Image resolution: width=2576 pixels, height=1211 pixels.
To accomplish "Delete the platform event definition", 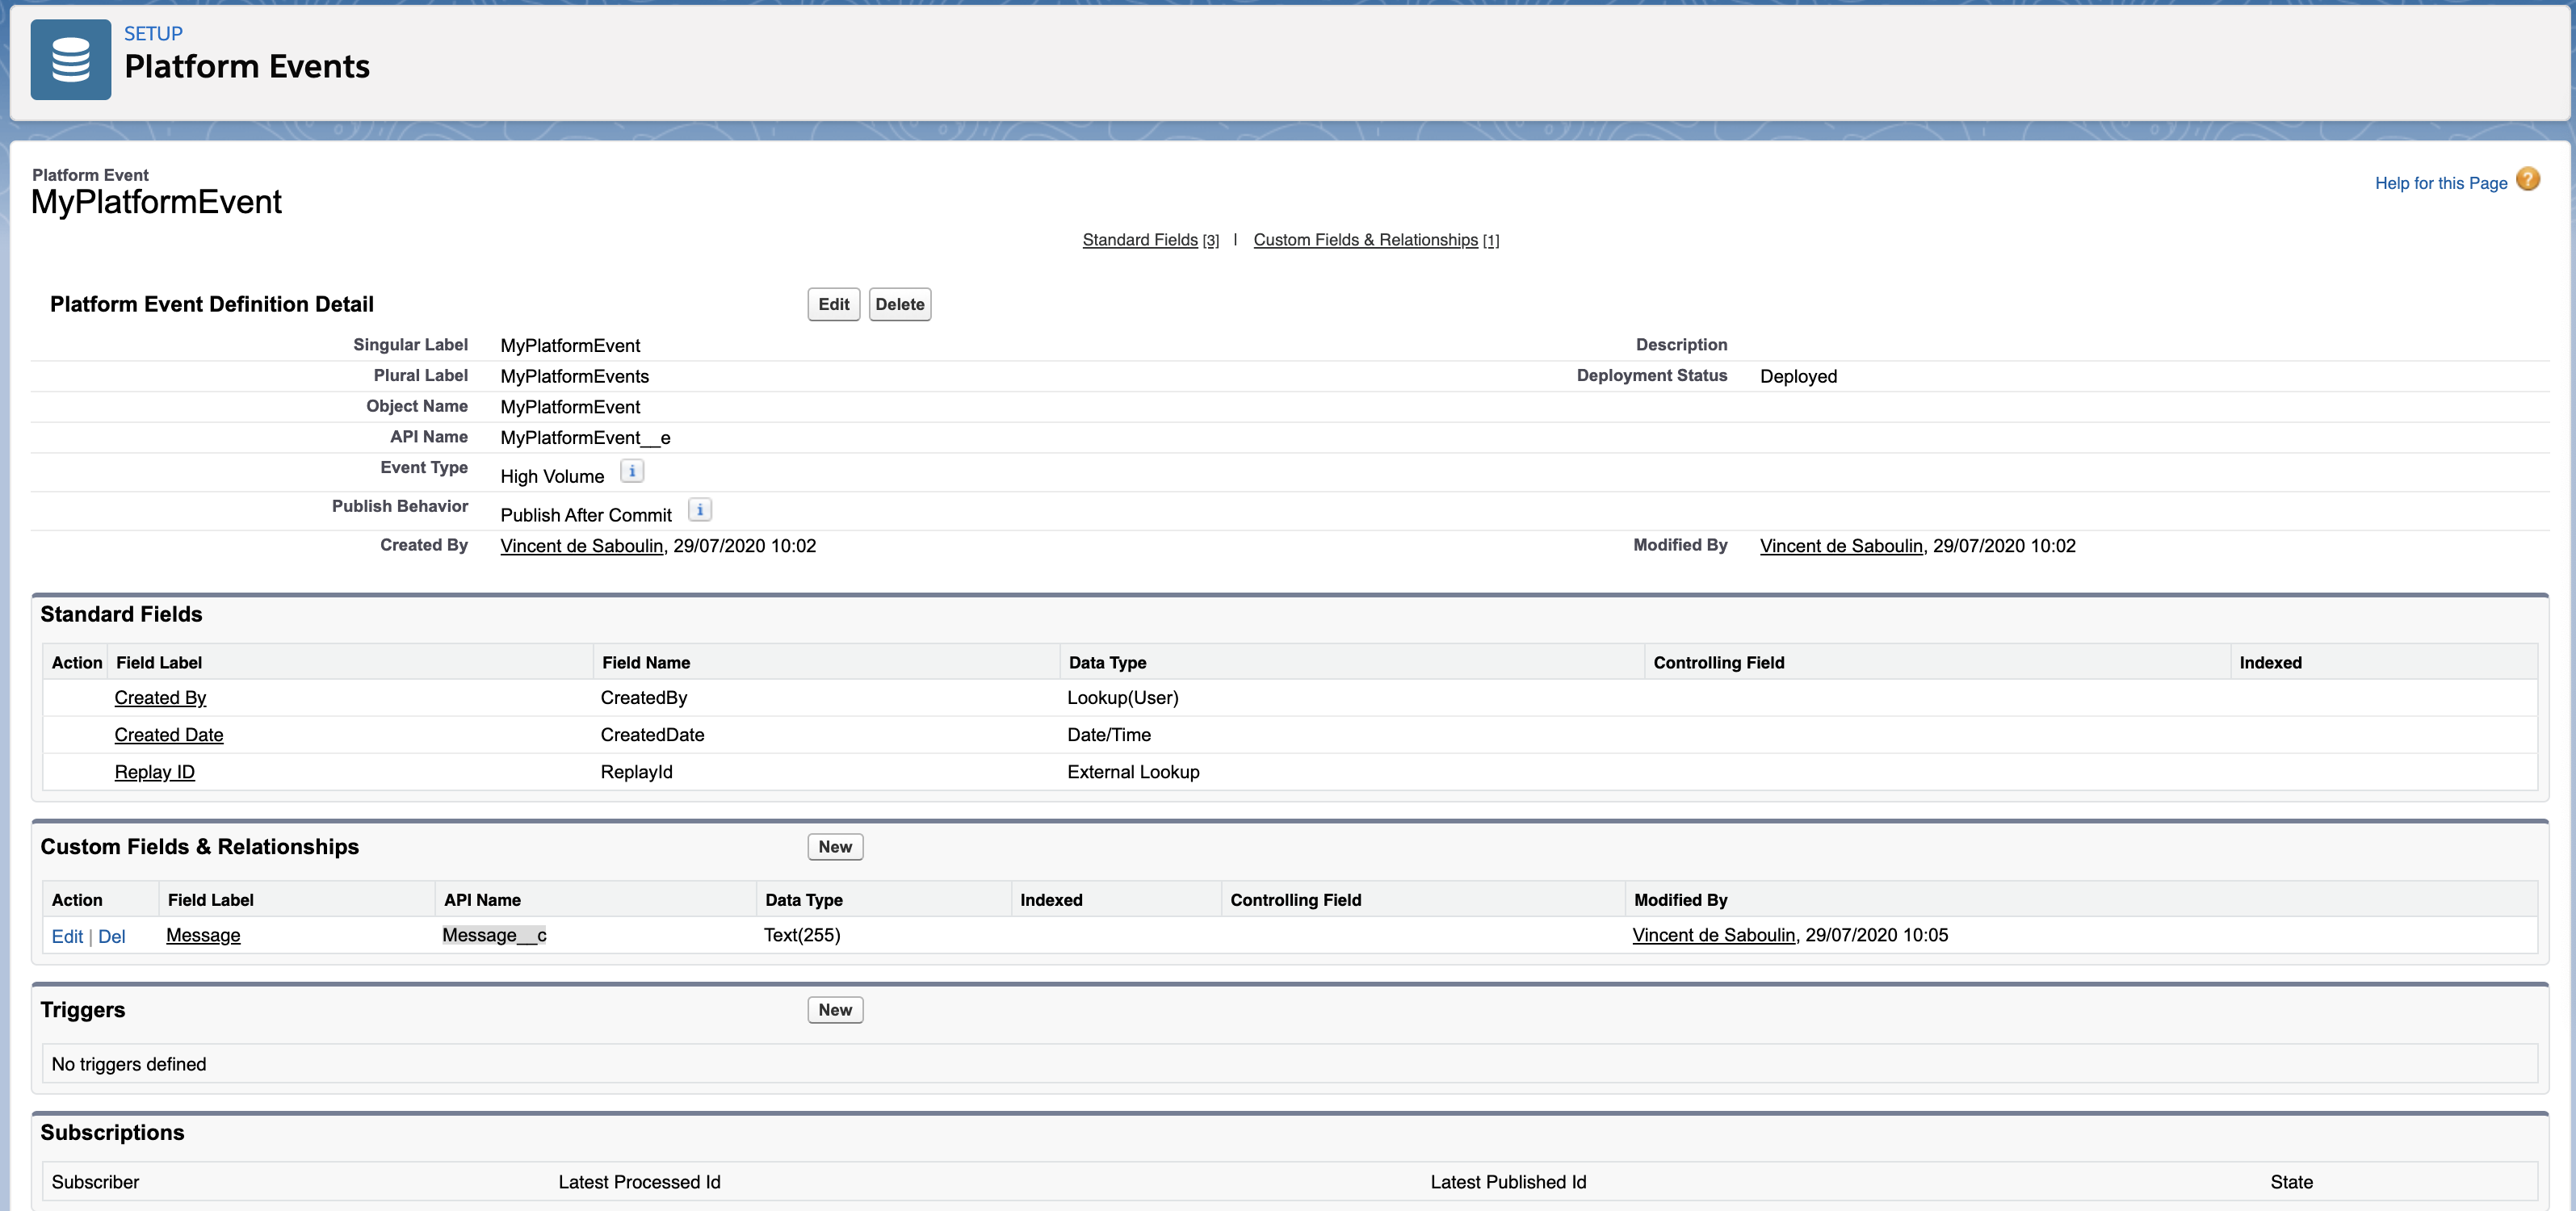I will click(x=899, y=304).
